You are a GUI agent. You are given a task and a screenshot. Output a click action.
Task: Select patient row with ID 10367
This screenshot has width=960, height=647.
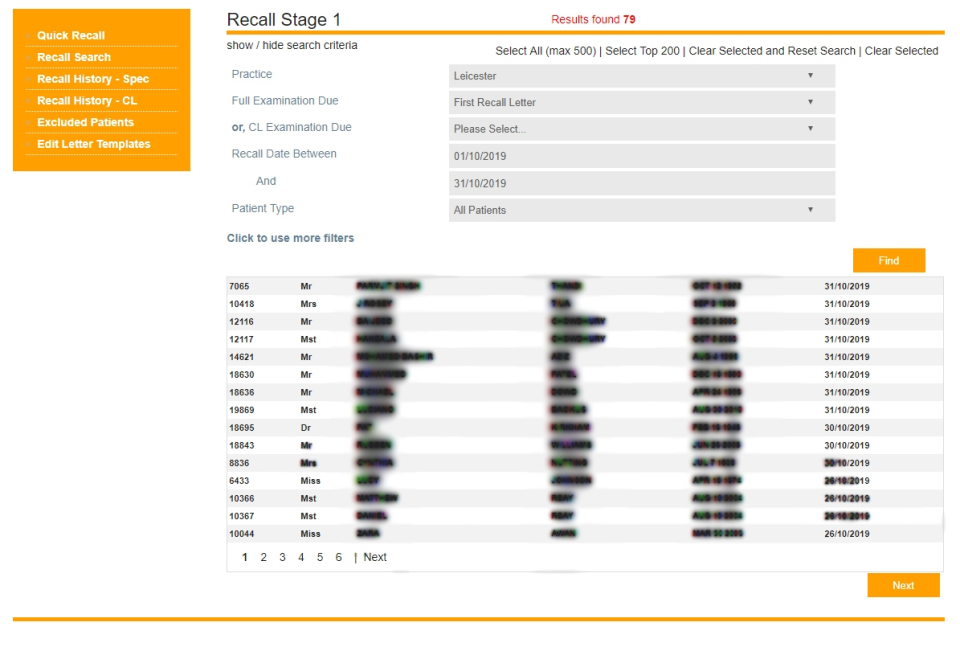click(585, 517)
